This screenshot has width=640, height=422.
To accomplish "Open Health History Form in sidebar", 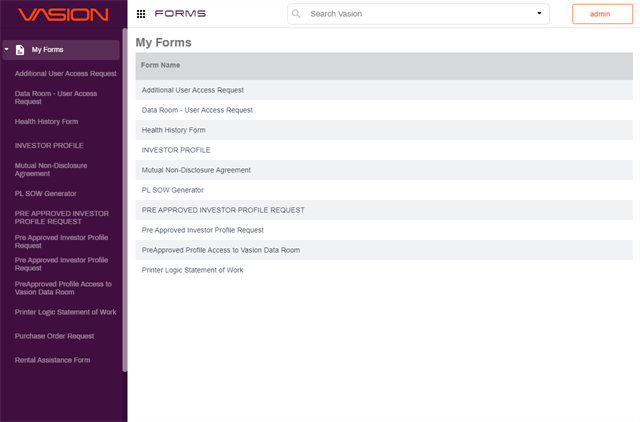I will 47,122.
